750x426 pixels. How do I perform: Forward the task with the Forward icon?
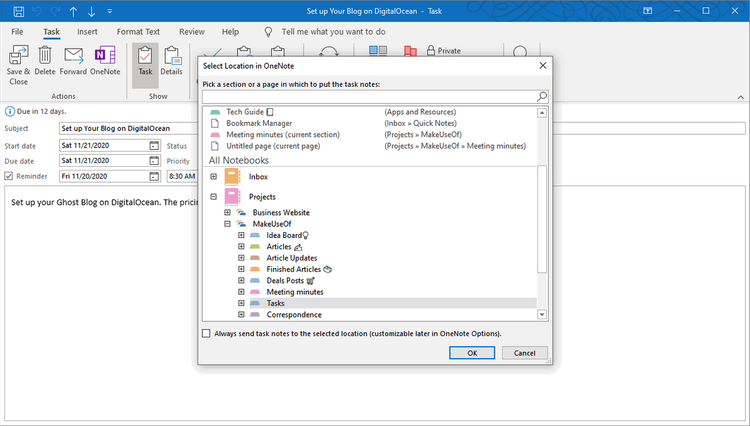coord(73,61)
